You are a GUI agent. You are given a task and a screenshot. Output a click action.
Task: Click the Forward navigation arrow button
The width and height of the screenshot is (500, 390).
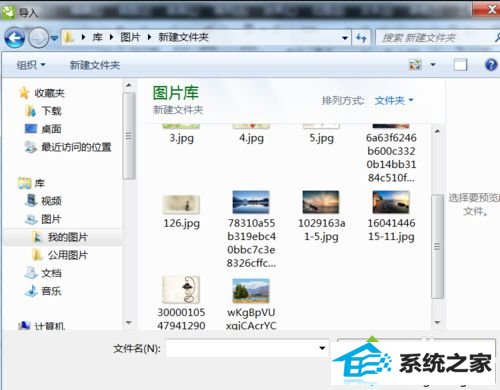pyautogui.click(x=38, y=38)
